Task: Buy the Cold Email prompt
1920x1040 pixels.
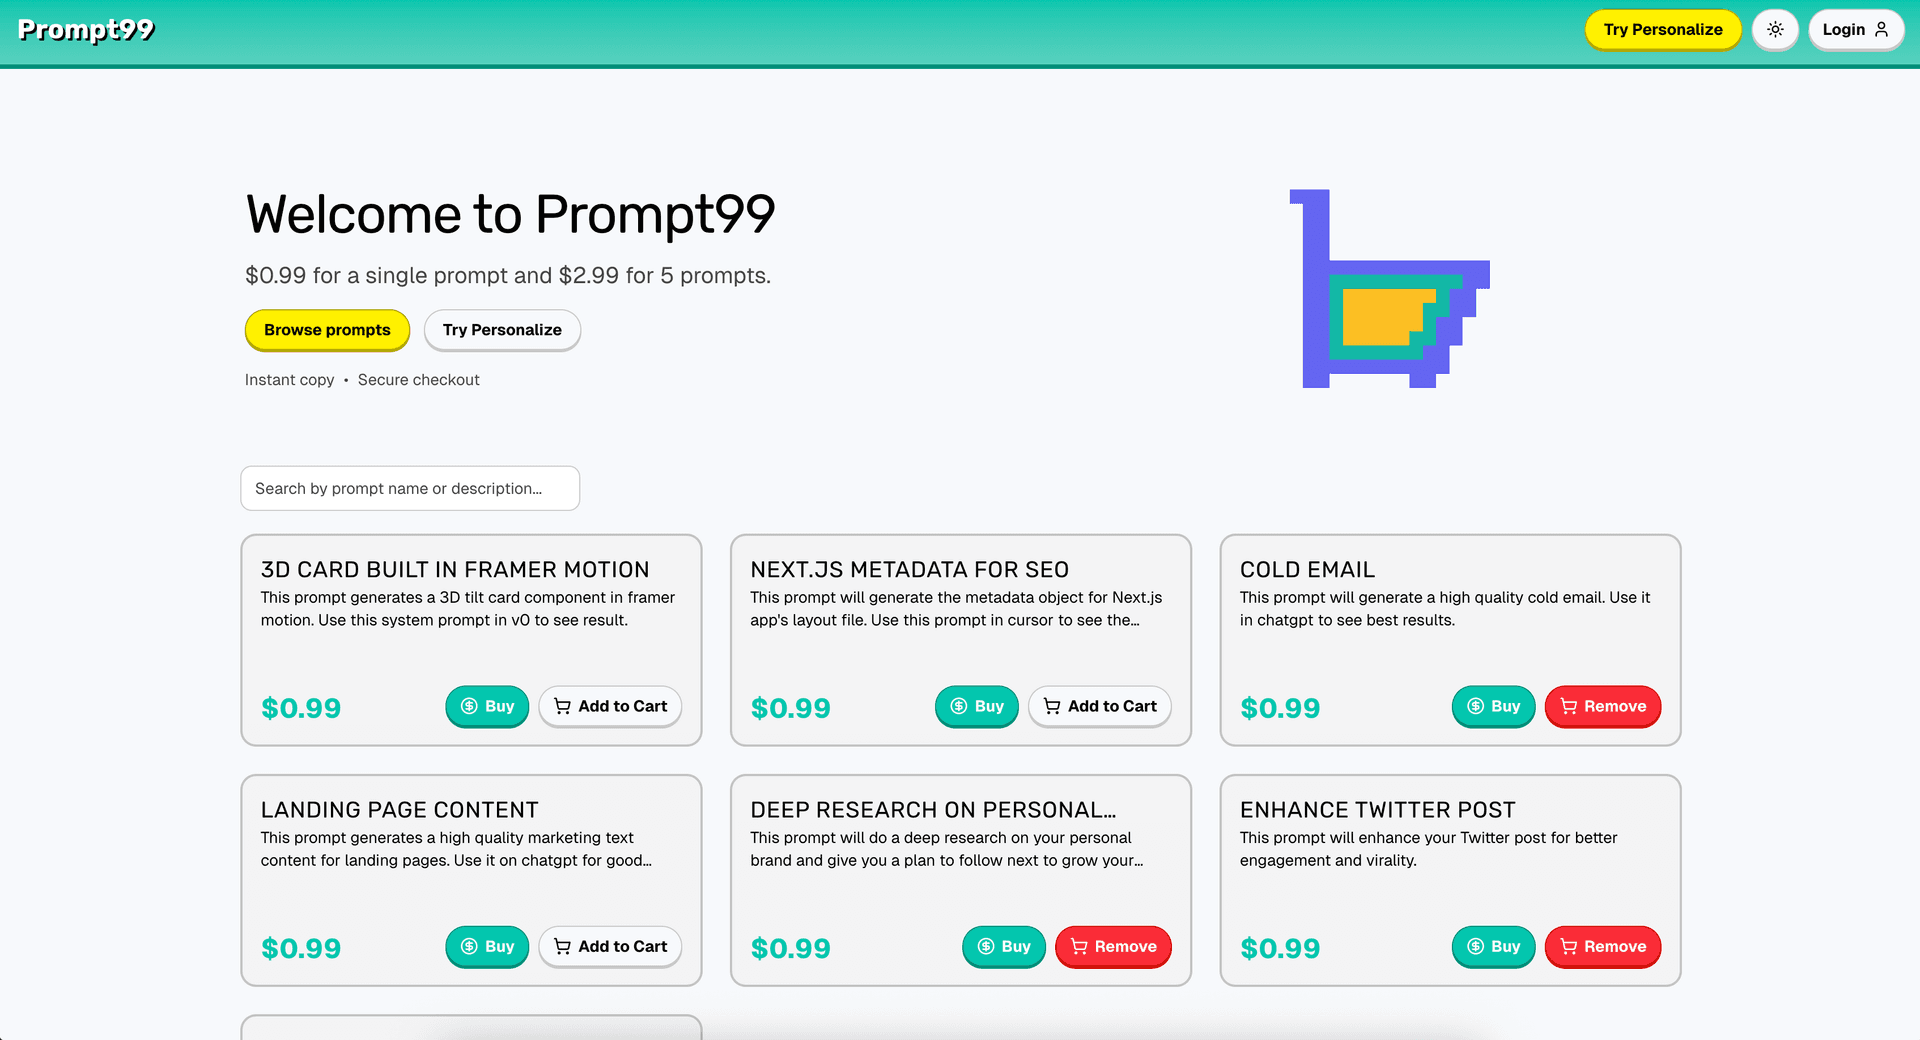Action: pyautogui.click(x=1493, y=706)
